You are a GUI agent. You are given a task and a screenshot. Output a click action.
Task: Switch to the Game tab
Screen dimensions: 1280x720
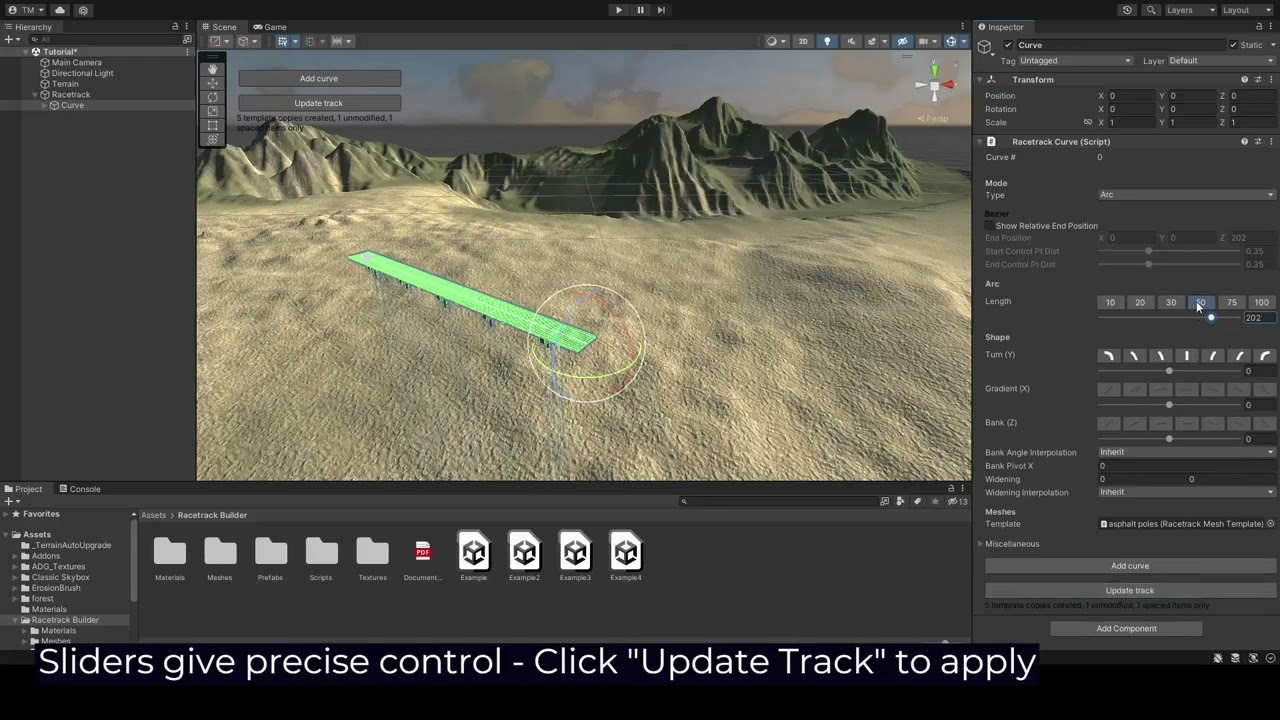269,27
